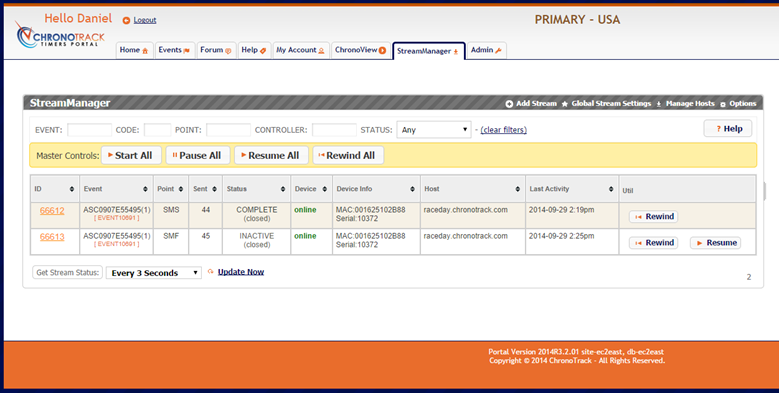Click the Add Stream plus icon

coord(509,104)
